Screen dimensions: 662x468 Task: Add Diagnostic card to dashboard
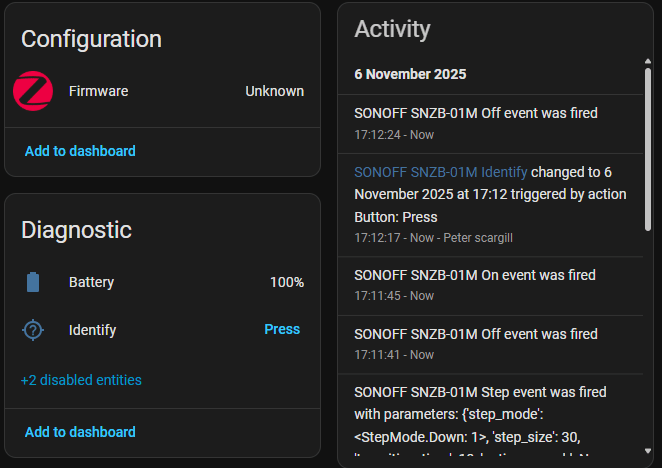click(x=80, y=432)
